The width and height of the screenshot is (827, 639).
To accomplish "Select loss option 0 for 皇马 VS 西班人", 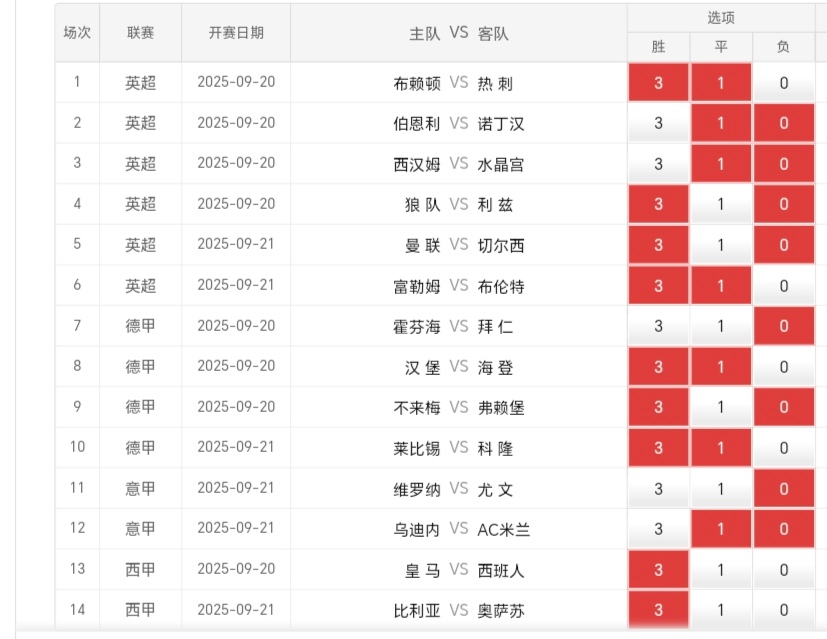I will tap(783, 569).
